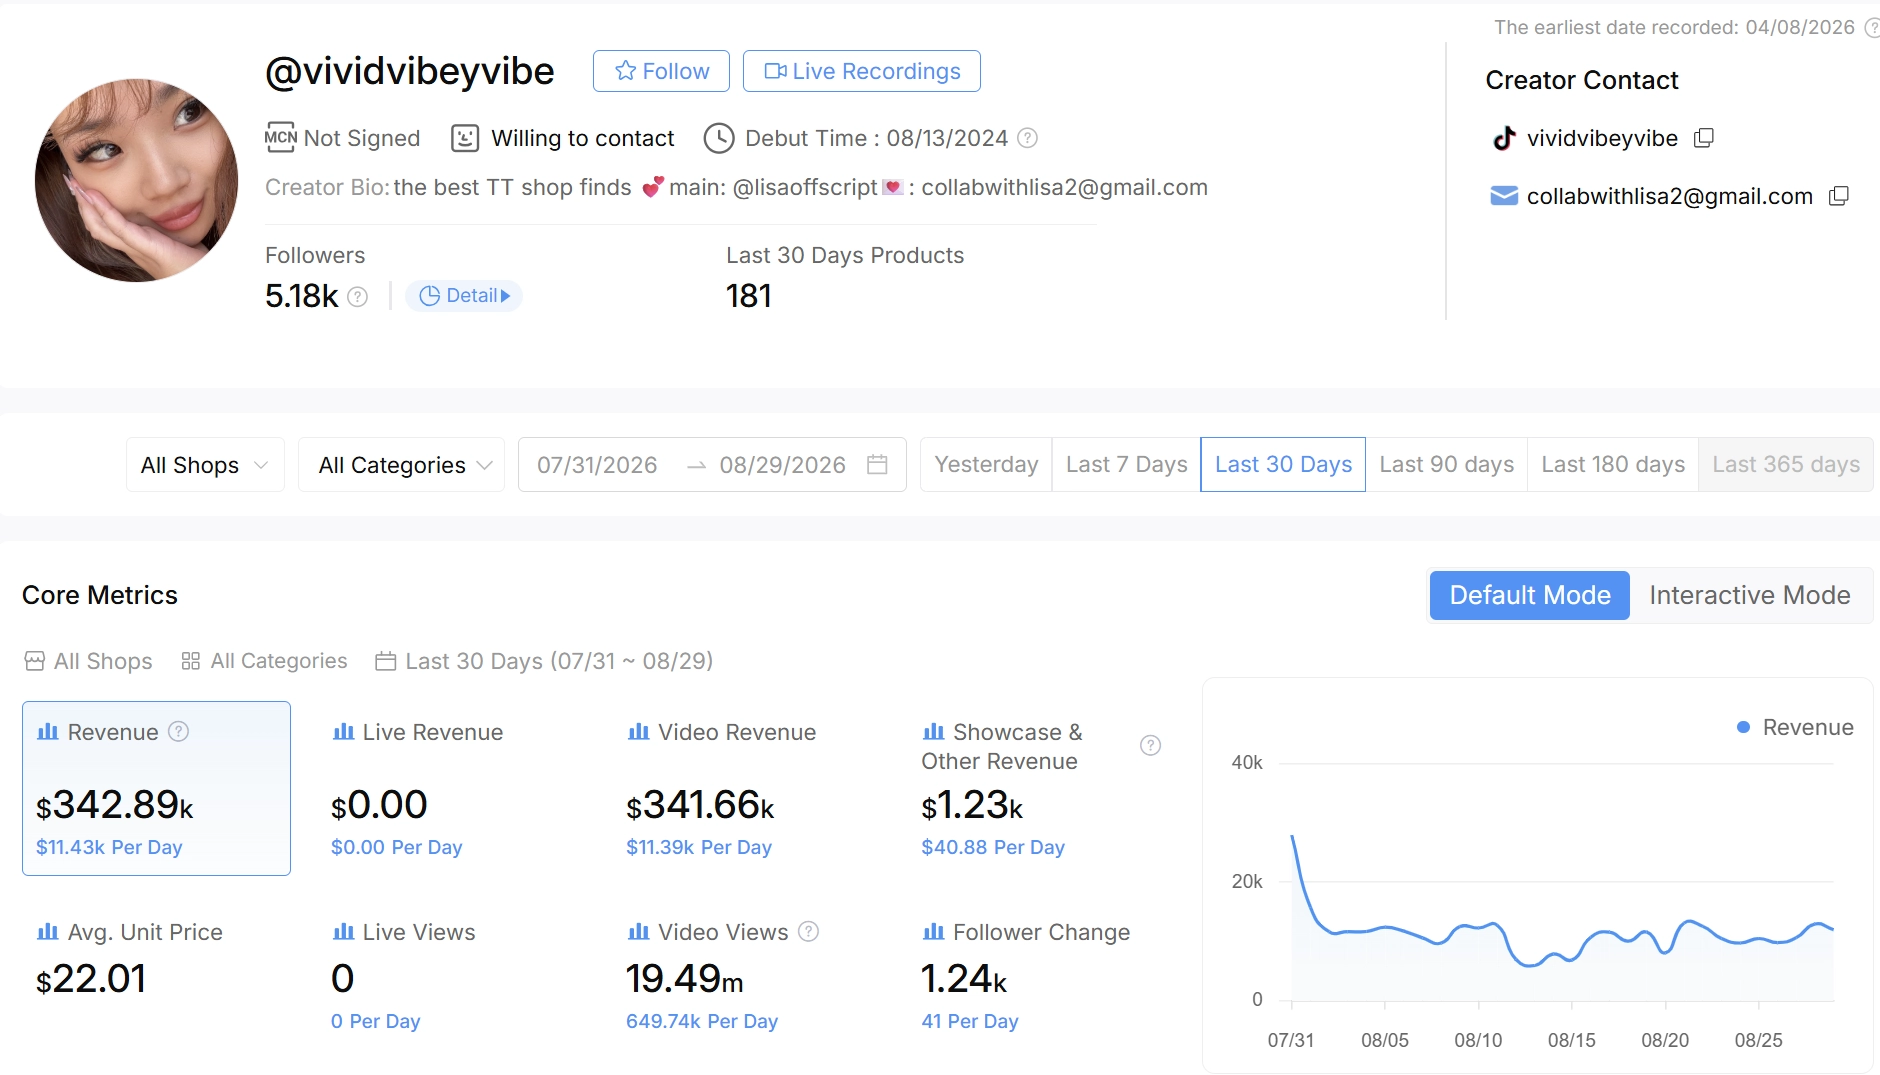
Task: Switch to Interactive Mode
Action: click(x=1749, y=595)
